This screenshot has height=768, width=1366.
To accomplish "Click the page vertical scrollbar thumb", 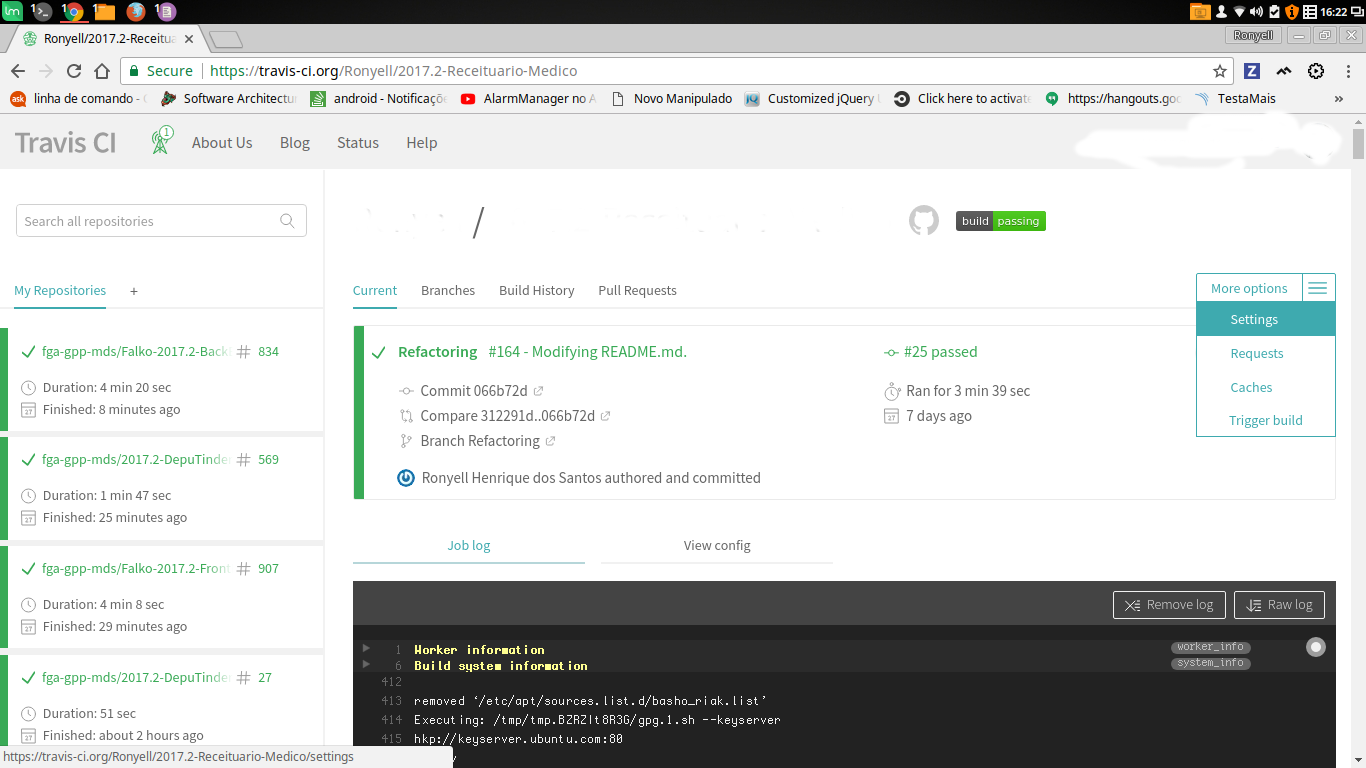I will coord(1358,143).
